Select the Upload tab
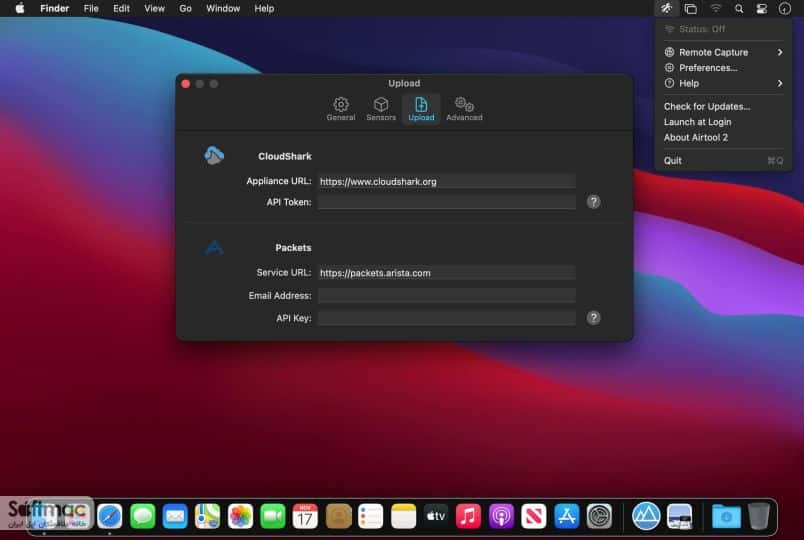This screenshot has height=540, width=804. click(421, 109)
